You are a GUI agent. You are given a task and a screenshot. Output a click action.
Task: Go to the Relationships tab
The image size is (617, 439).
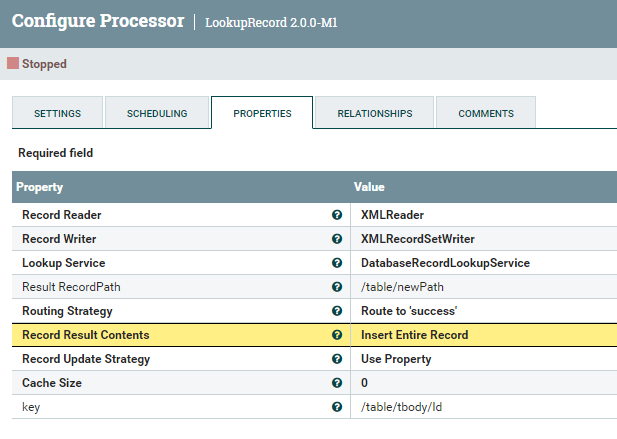point(374,113)
